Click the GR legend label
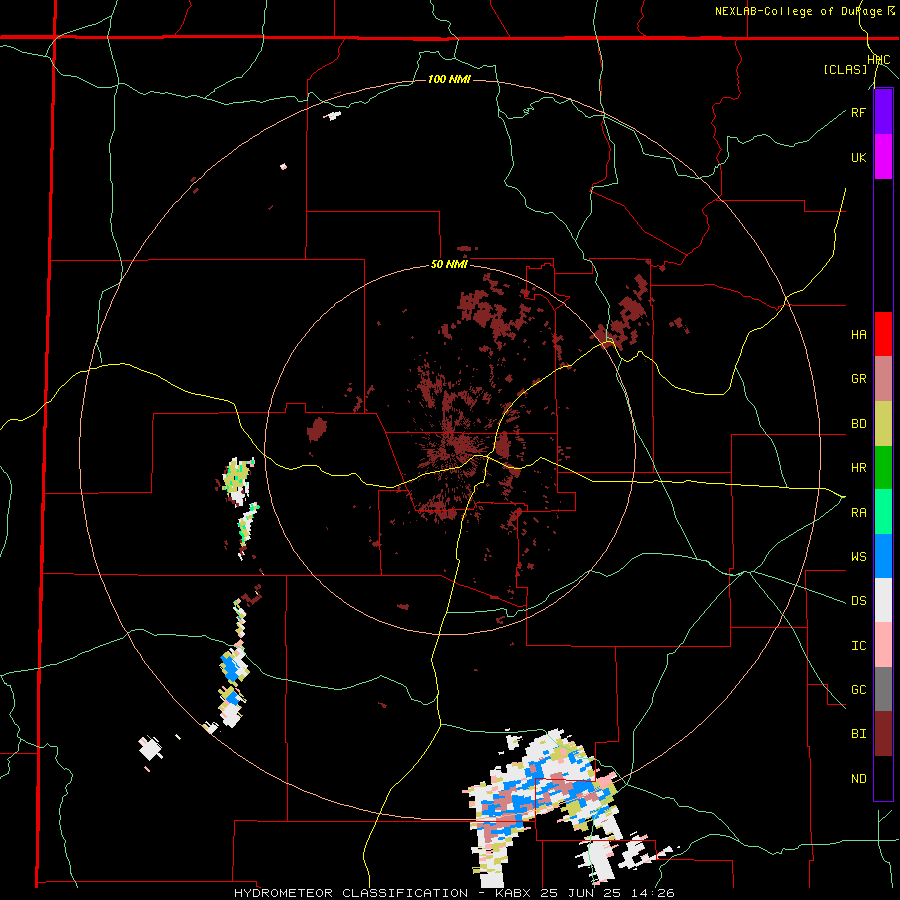The width and height of the screenshot is (900, 900). point(858,379)
